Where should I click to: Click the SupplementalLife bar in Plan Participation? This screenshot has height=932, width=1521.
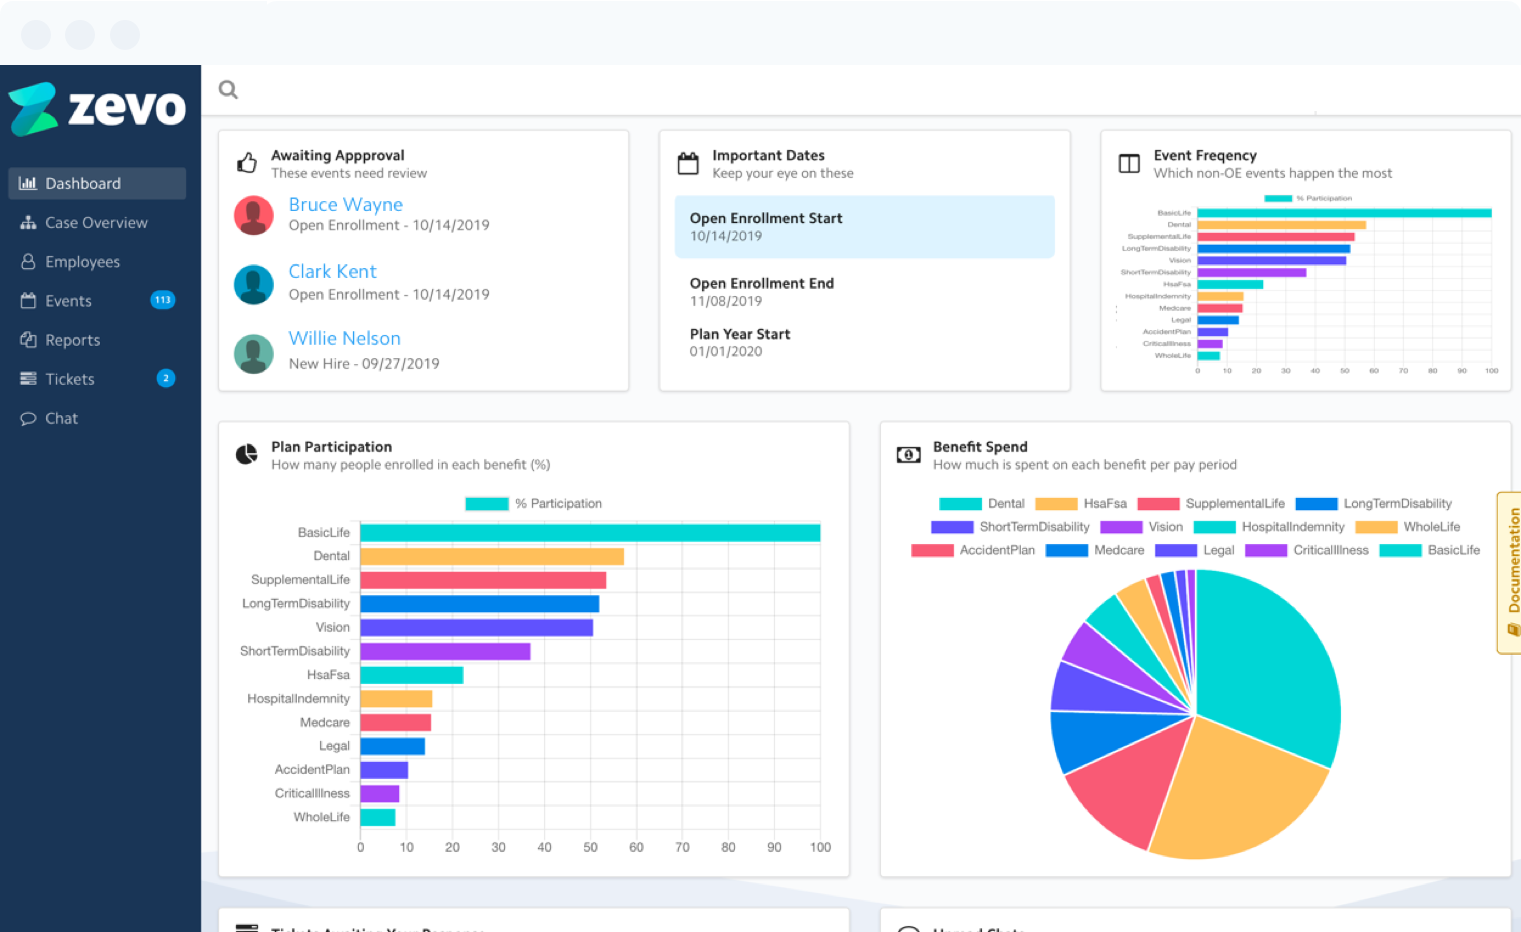click(483, 580)
